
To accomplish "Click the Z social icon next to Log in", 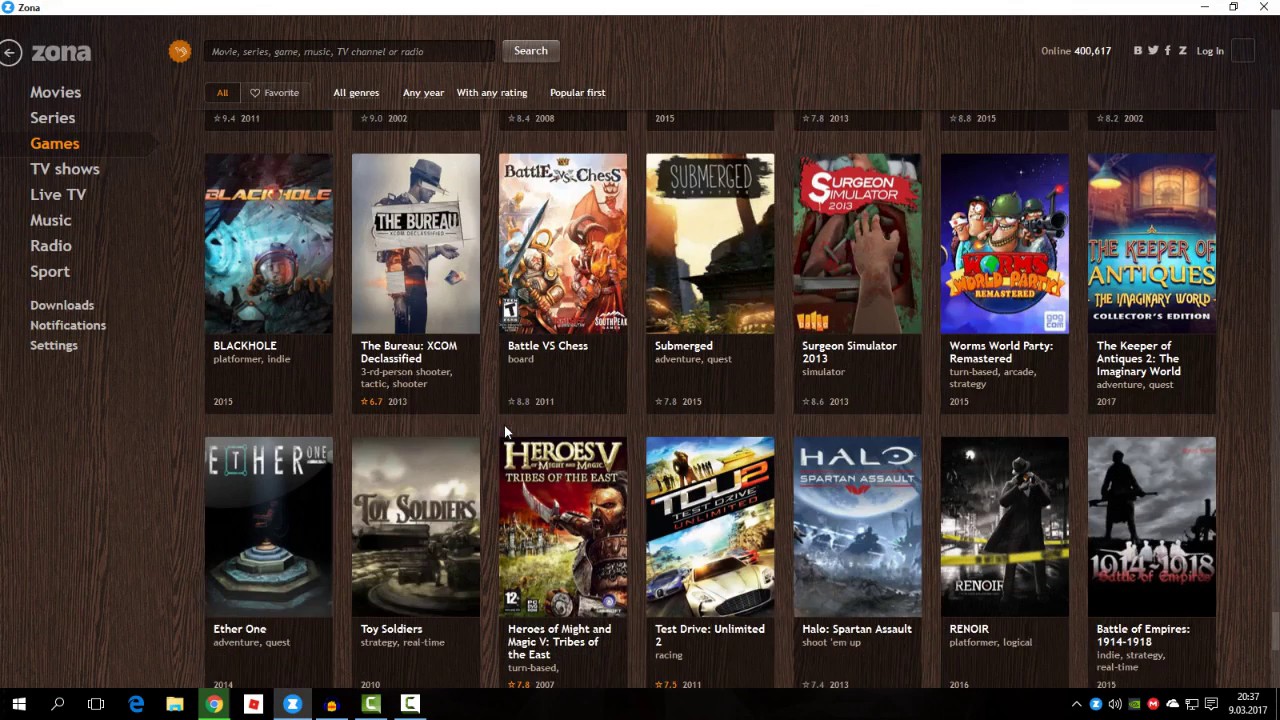I will pyautogui.click(x=1182, y=51).
